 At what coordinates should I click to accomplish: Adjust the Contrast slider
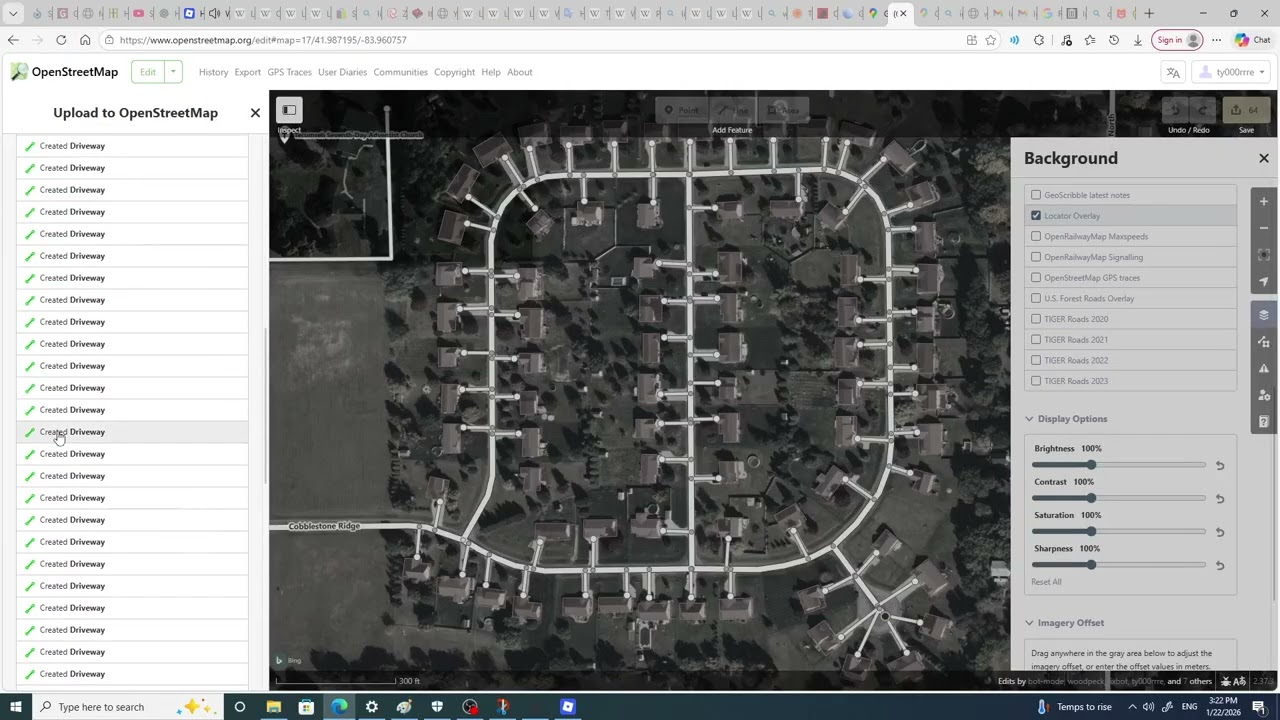pyautogui.click(x=1118, y=498)
